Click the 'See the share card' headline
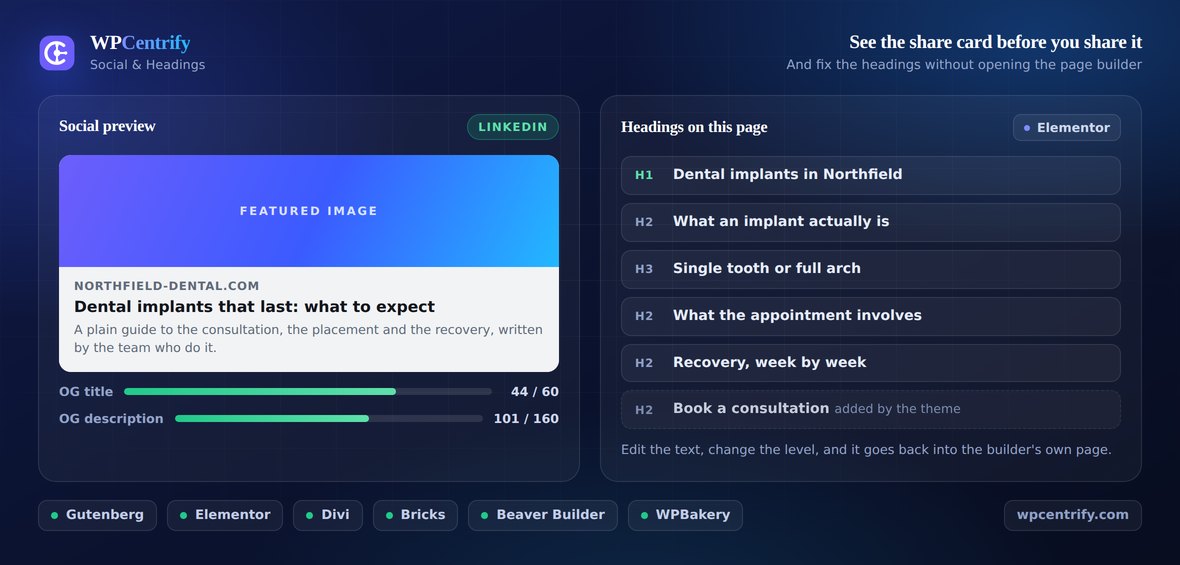1180x565 pixels. pyautogui.click(x=996, y=42)
